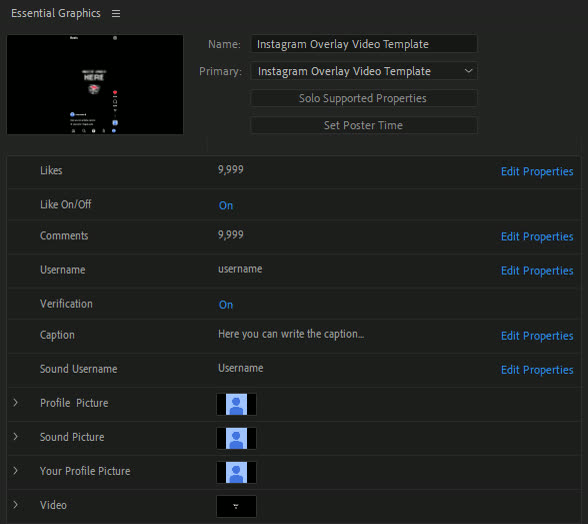The image size is (588, 524).
Task: Expand the Your Profile Picture row
Action: pos(15,471)
